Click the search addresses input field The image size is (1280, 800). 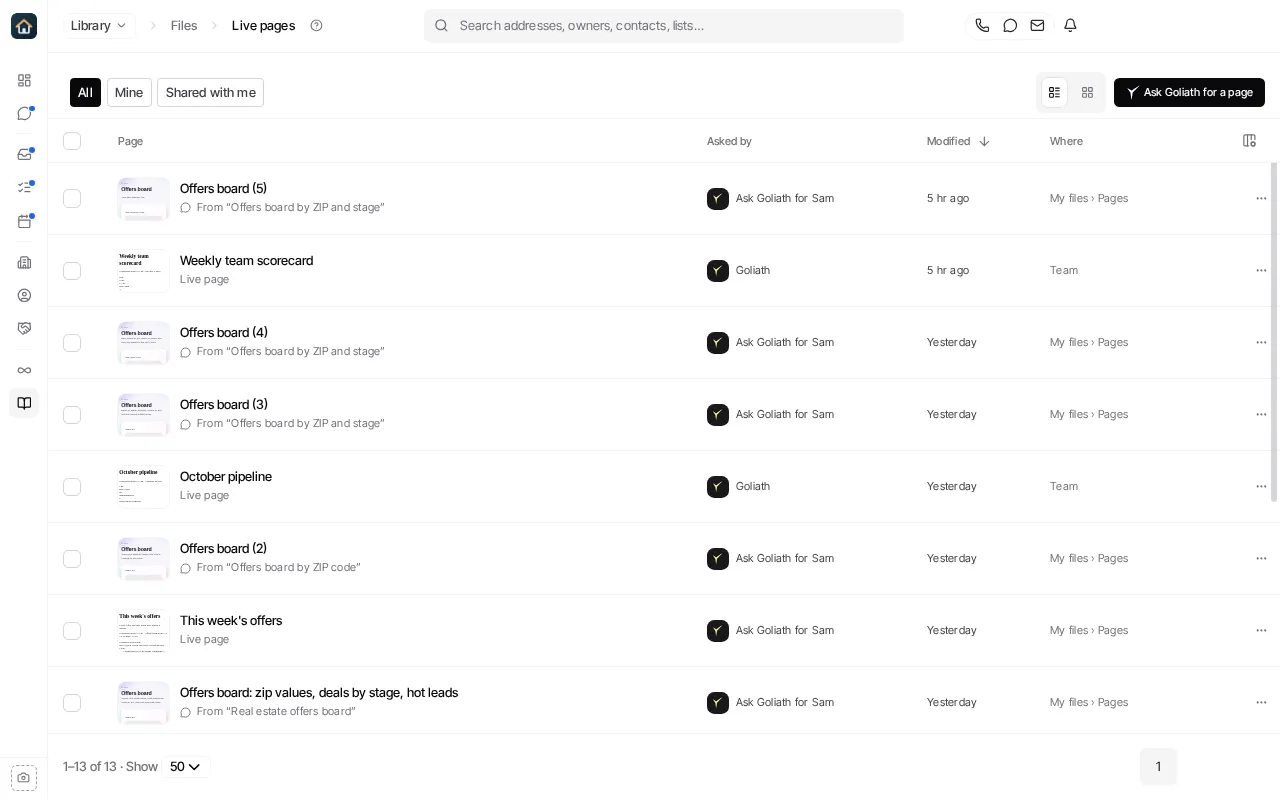[x=664, y=26]
